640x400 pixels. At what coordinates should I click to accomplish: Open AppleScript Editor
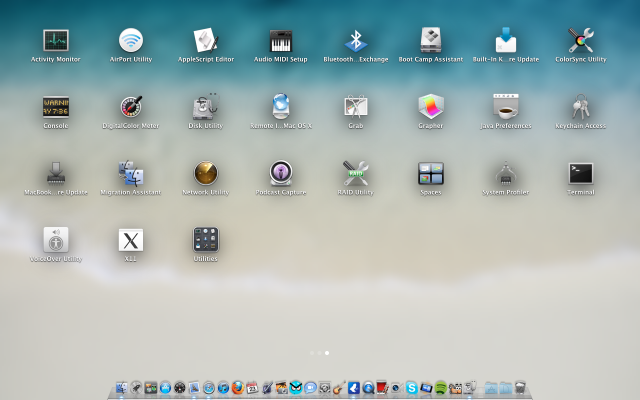(x=206, y=40)
